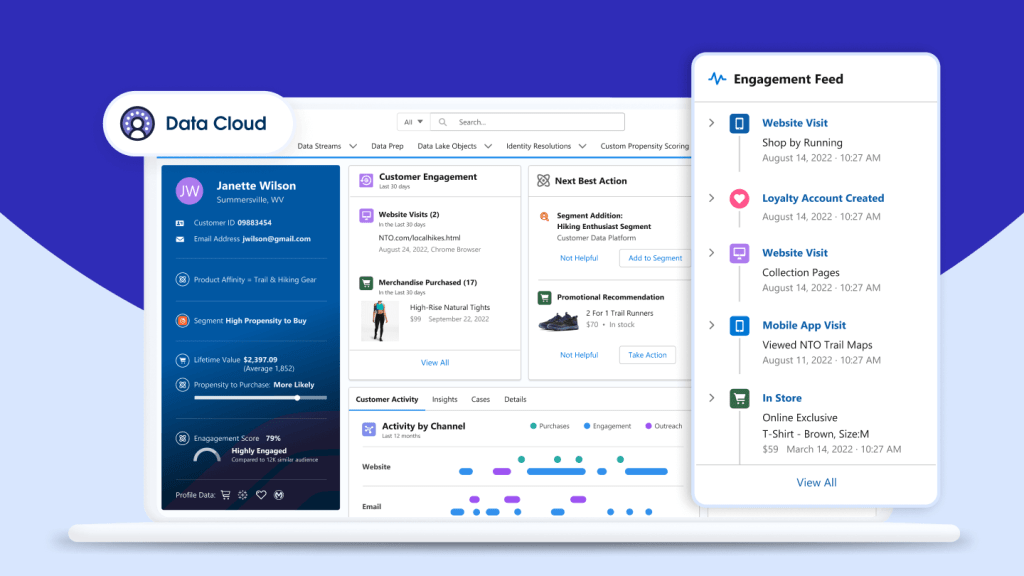Screen dimensions: 1024x576
Task: Click the Engagement Score gauge arc
Action: 207,455
